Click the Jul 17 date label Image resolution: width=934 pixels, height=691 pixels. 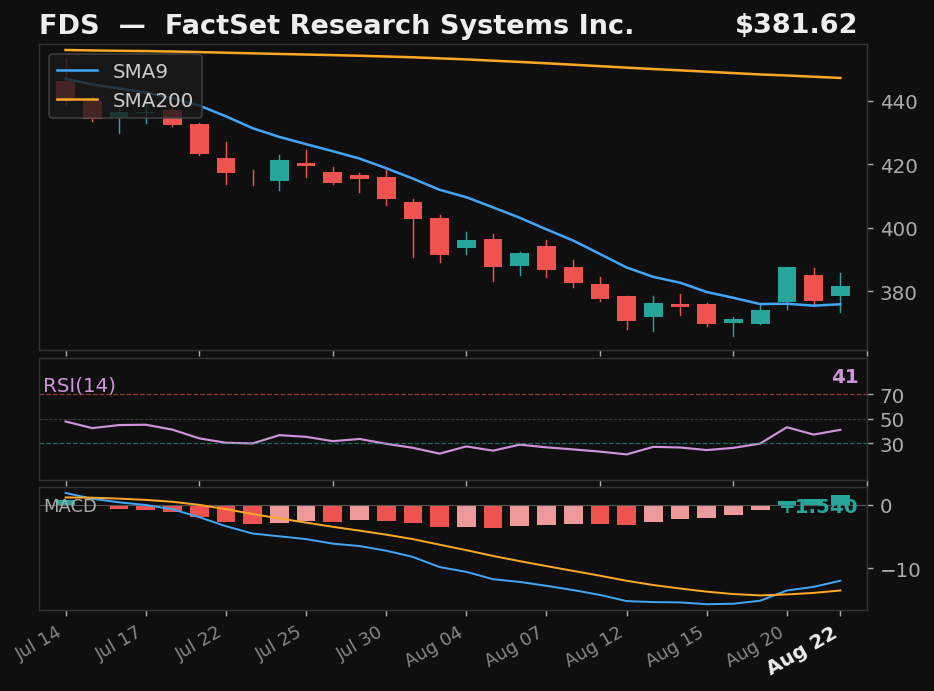[119, 643]
